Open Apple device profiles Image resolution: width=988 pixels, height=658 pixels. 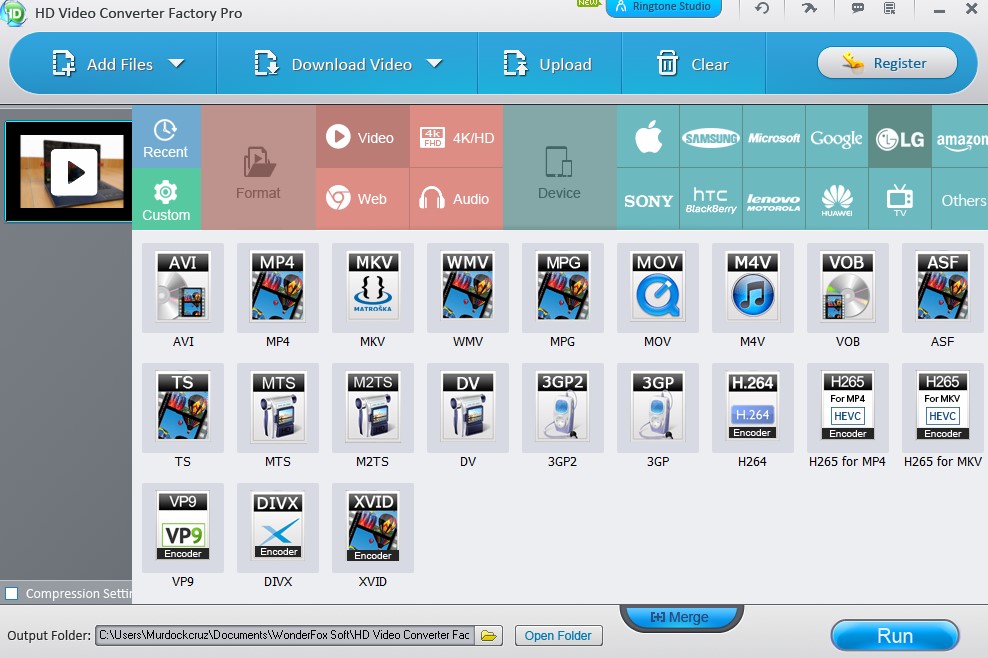(x=648, y=137)
